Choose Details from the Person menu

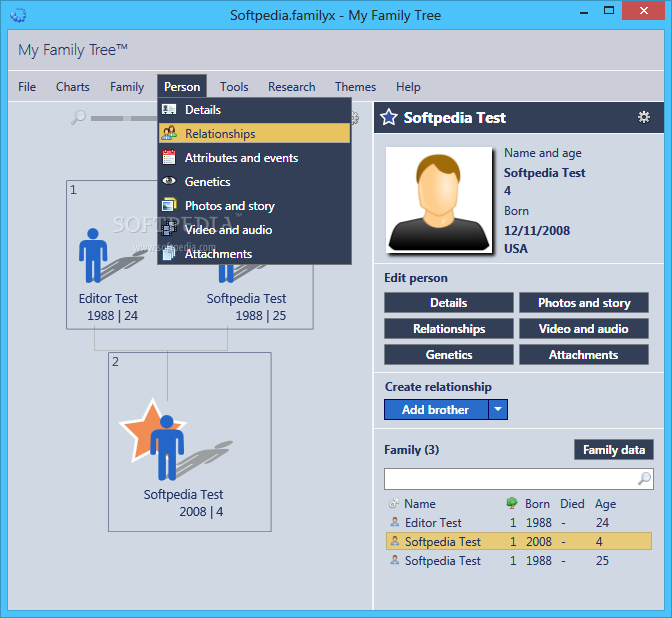255,110
